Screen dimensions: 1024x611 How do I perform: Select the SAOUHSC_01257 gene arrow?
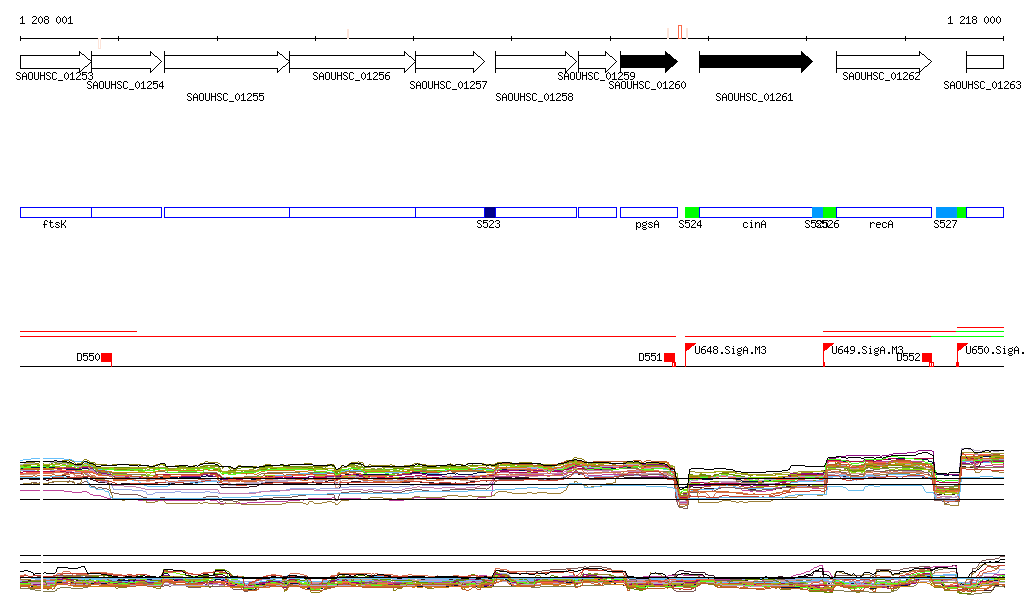pos(450,62)
